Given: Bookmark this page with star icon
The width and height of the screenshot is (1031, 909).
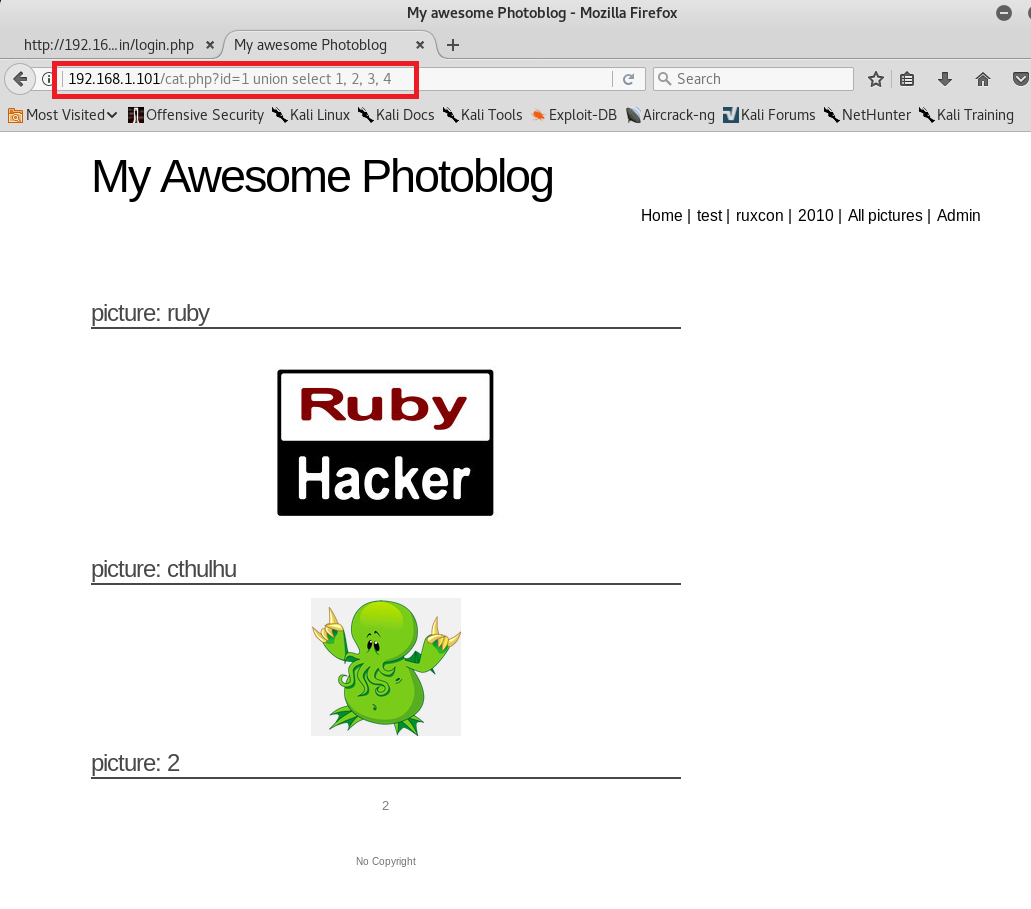Looking at the screenshot, I should 875,80.
